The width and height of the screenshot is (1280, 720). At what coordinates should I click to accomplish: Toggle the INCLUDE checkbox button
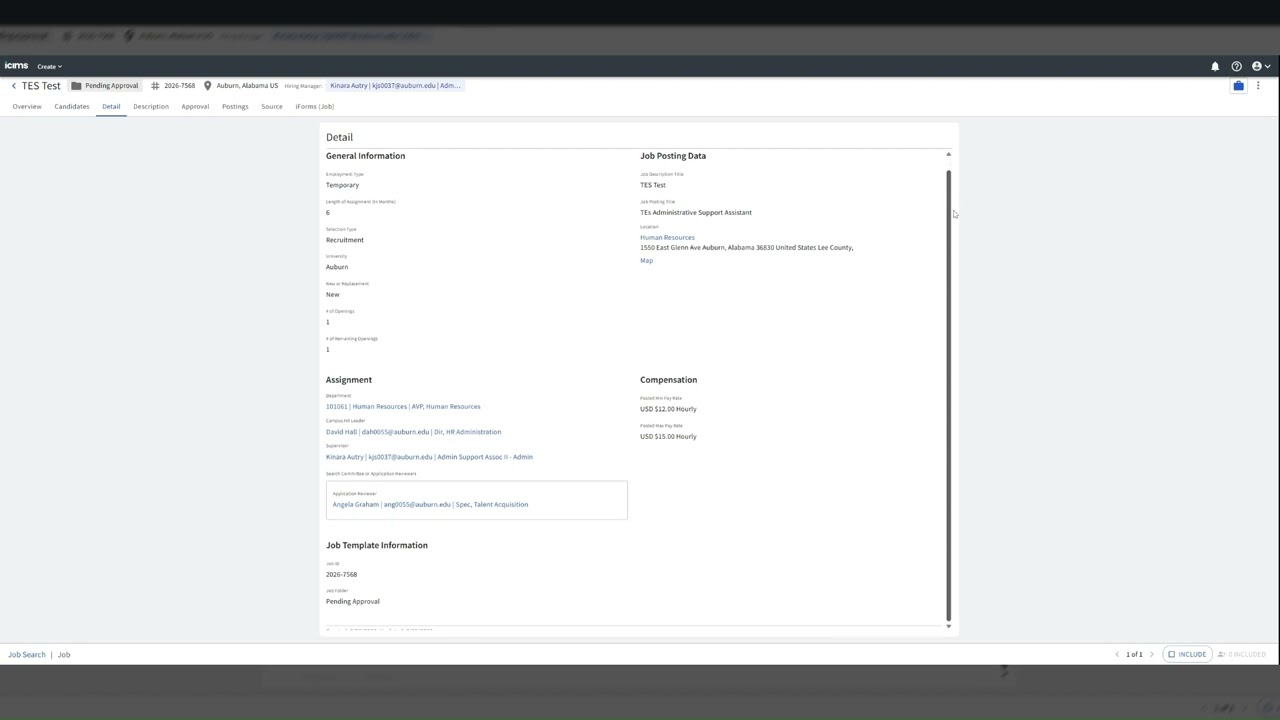click(x=1187, y=655)
